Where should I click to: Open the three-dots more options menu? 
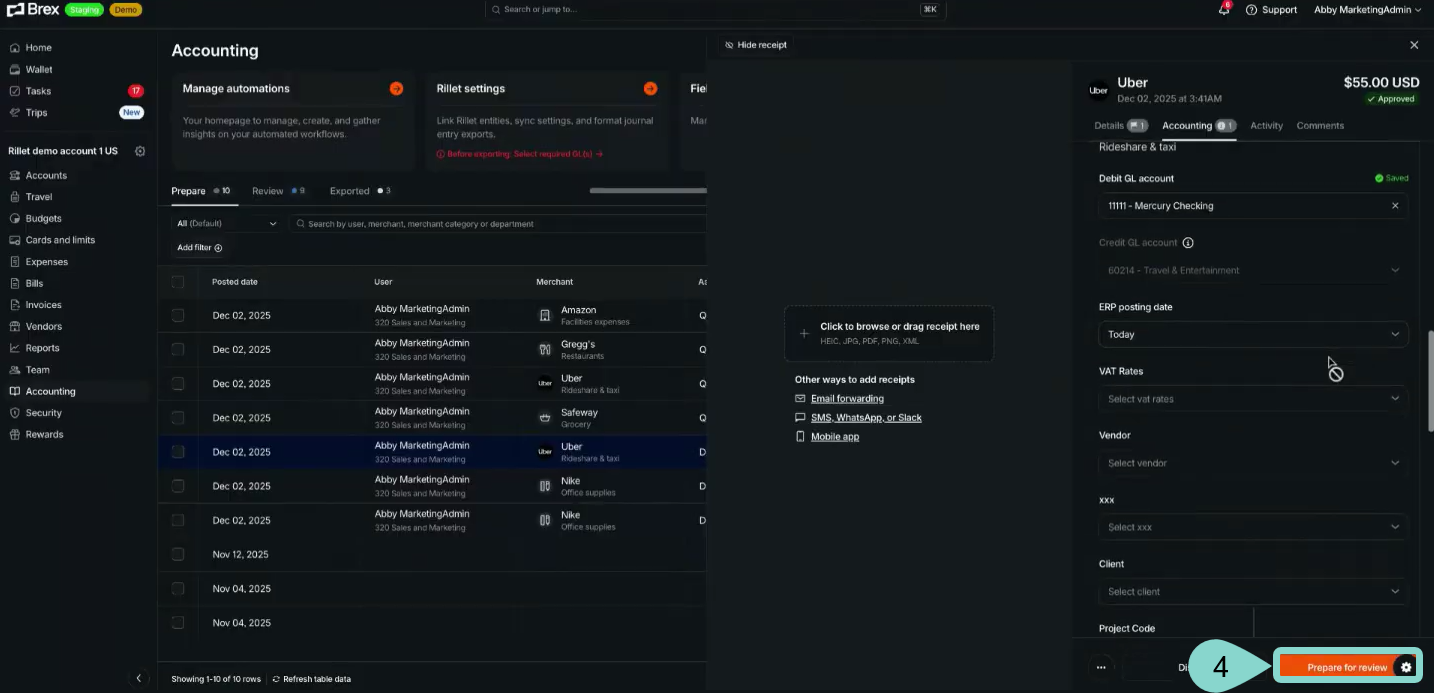(x=1101, y=667)
